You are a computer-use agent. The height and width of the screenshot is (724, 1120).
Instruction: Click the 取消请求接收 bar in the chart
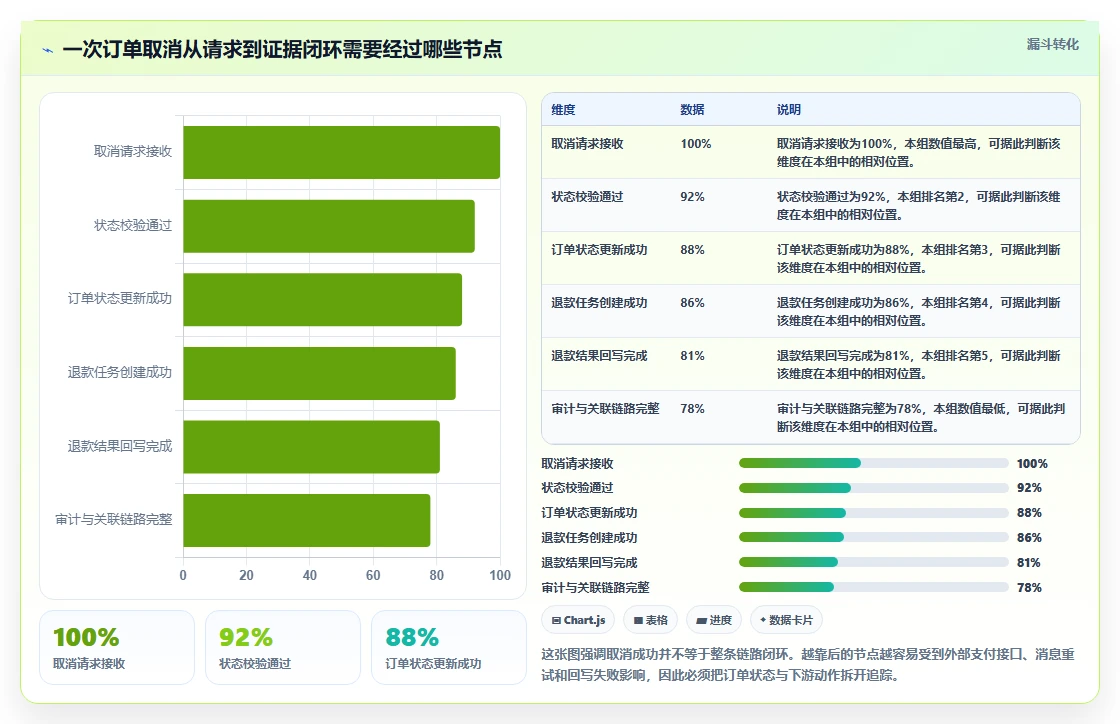(341, 152)
